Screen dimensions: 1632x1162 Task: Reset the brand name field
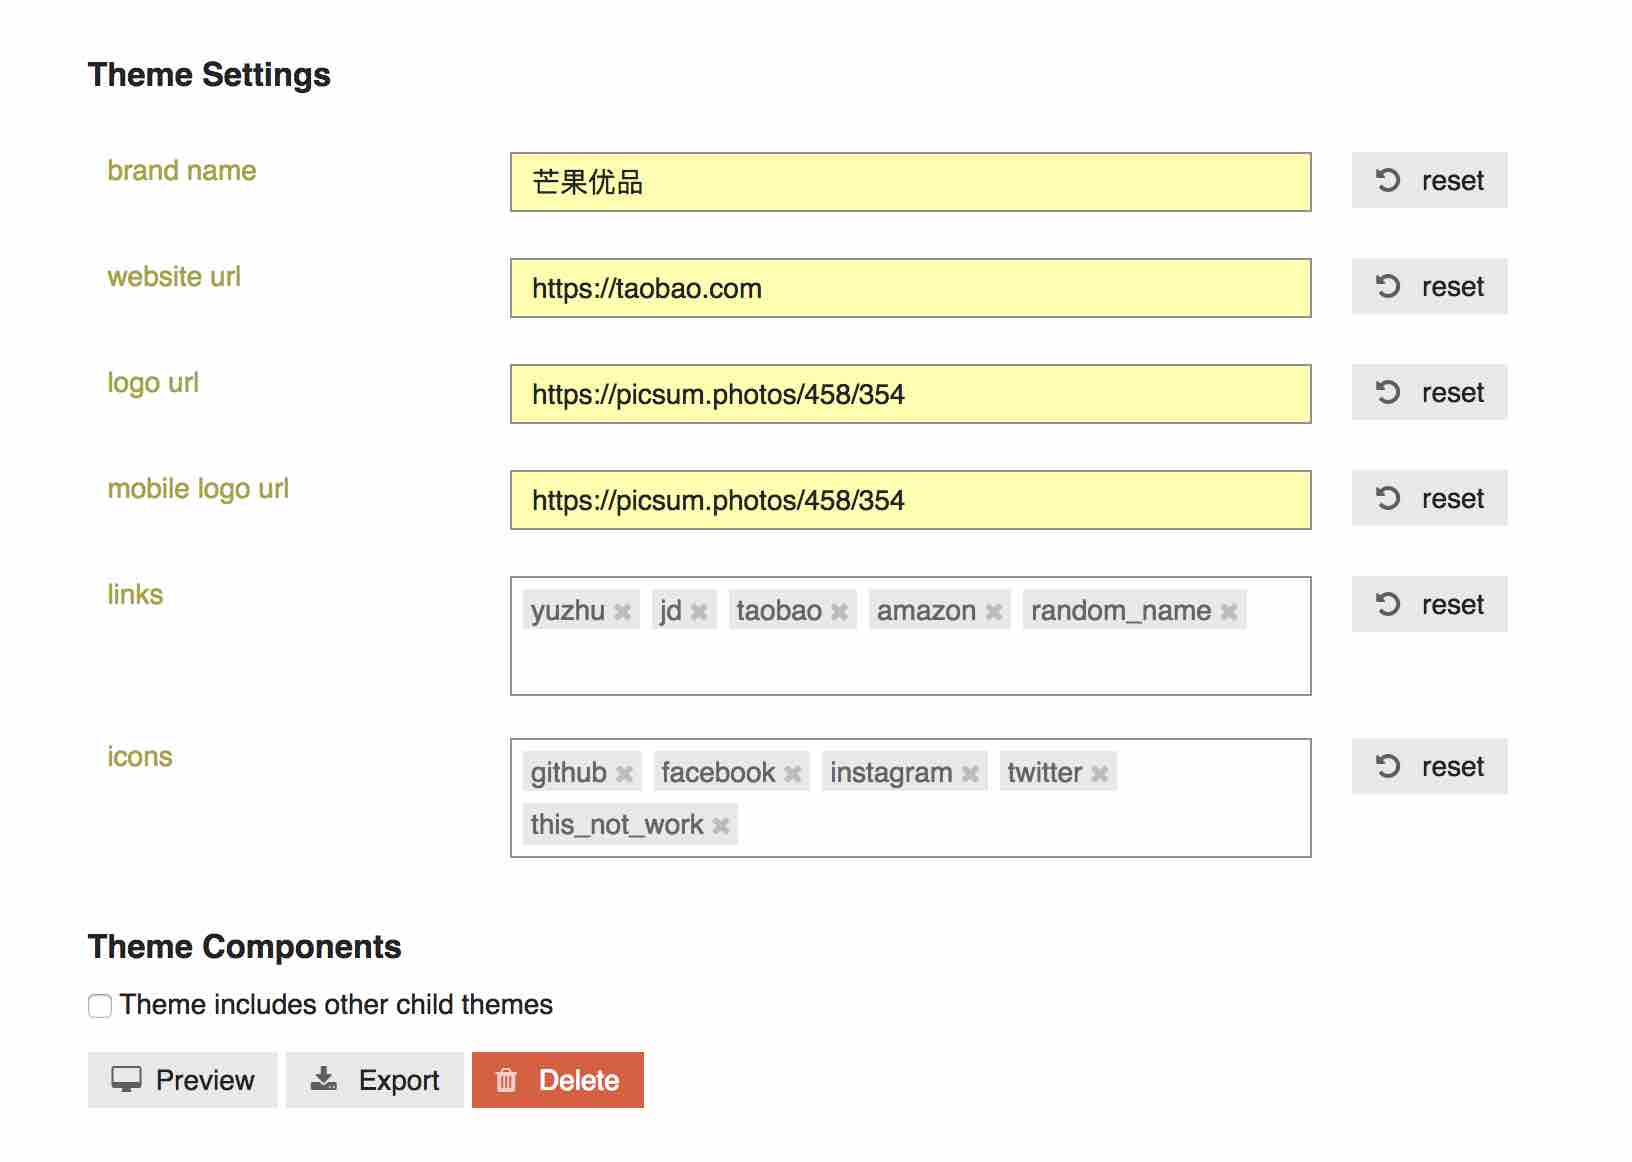click(1428, 181)
